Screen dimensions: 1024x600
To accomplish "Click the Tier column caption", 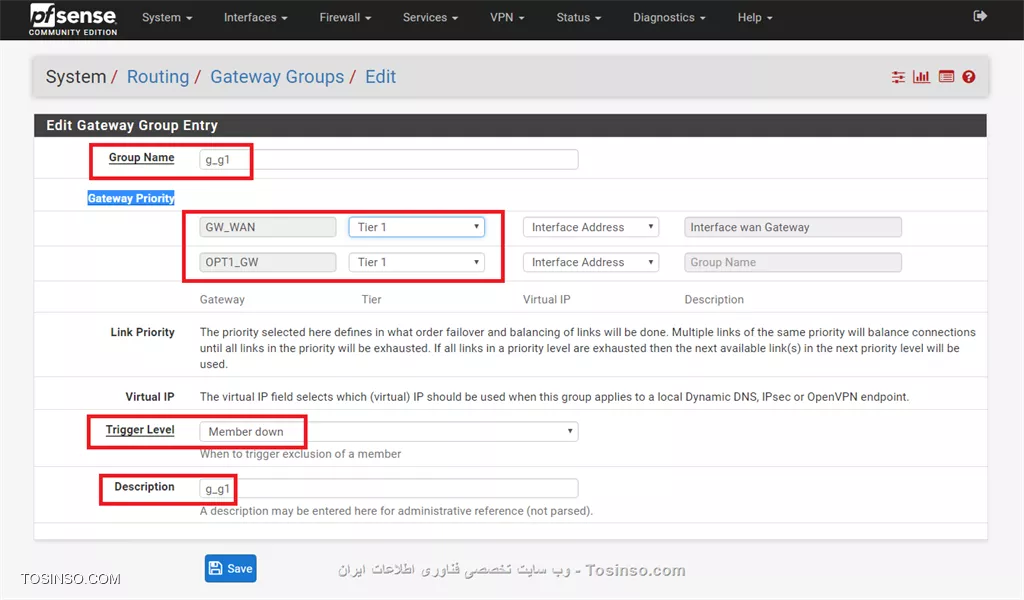I will pyautogui.click(x=371, y=300).
